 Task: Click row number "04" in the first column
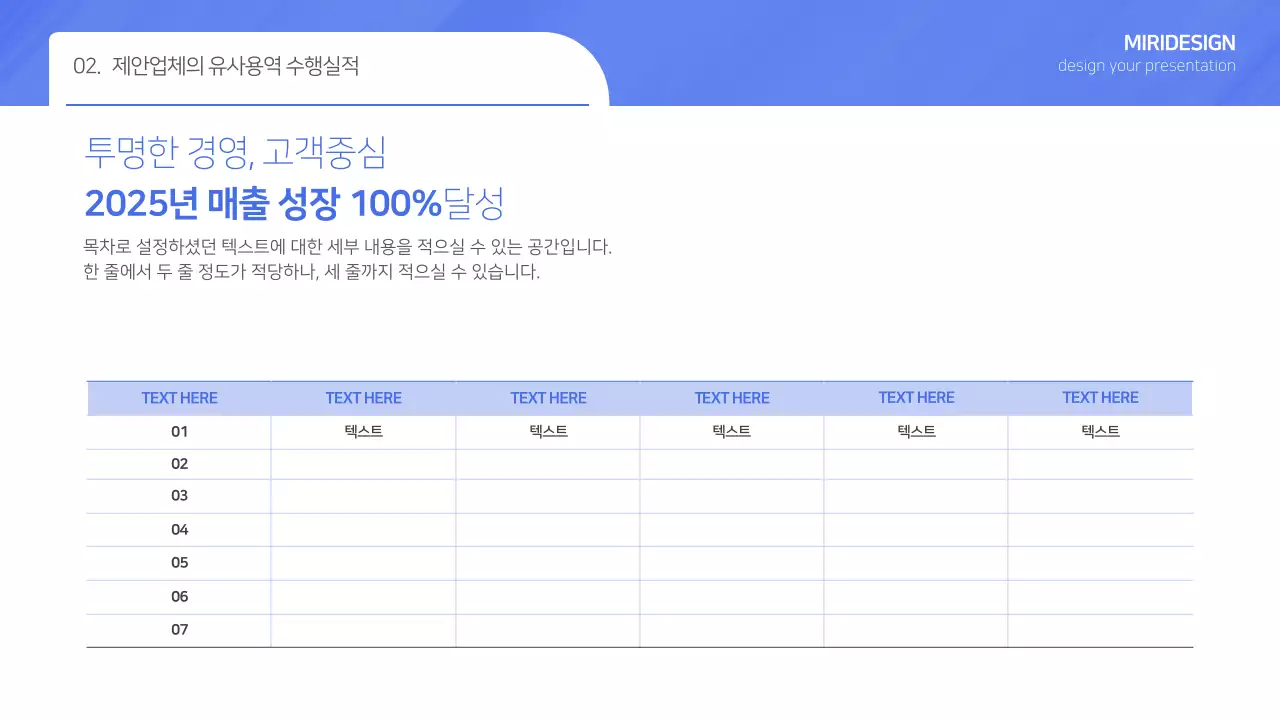click(x=179, y=529)
